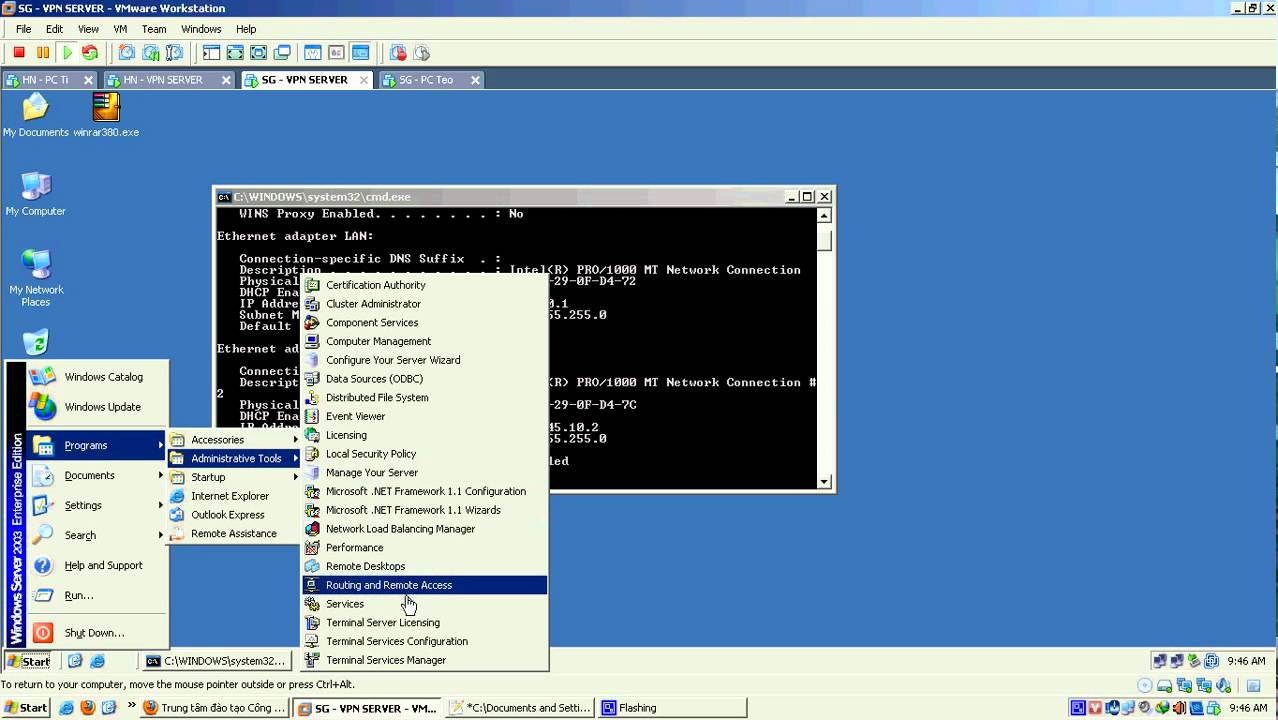
Task: Open Cluster Administrator menu entry
Action: (x=425, y=304)
